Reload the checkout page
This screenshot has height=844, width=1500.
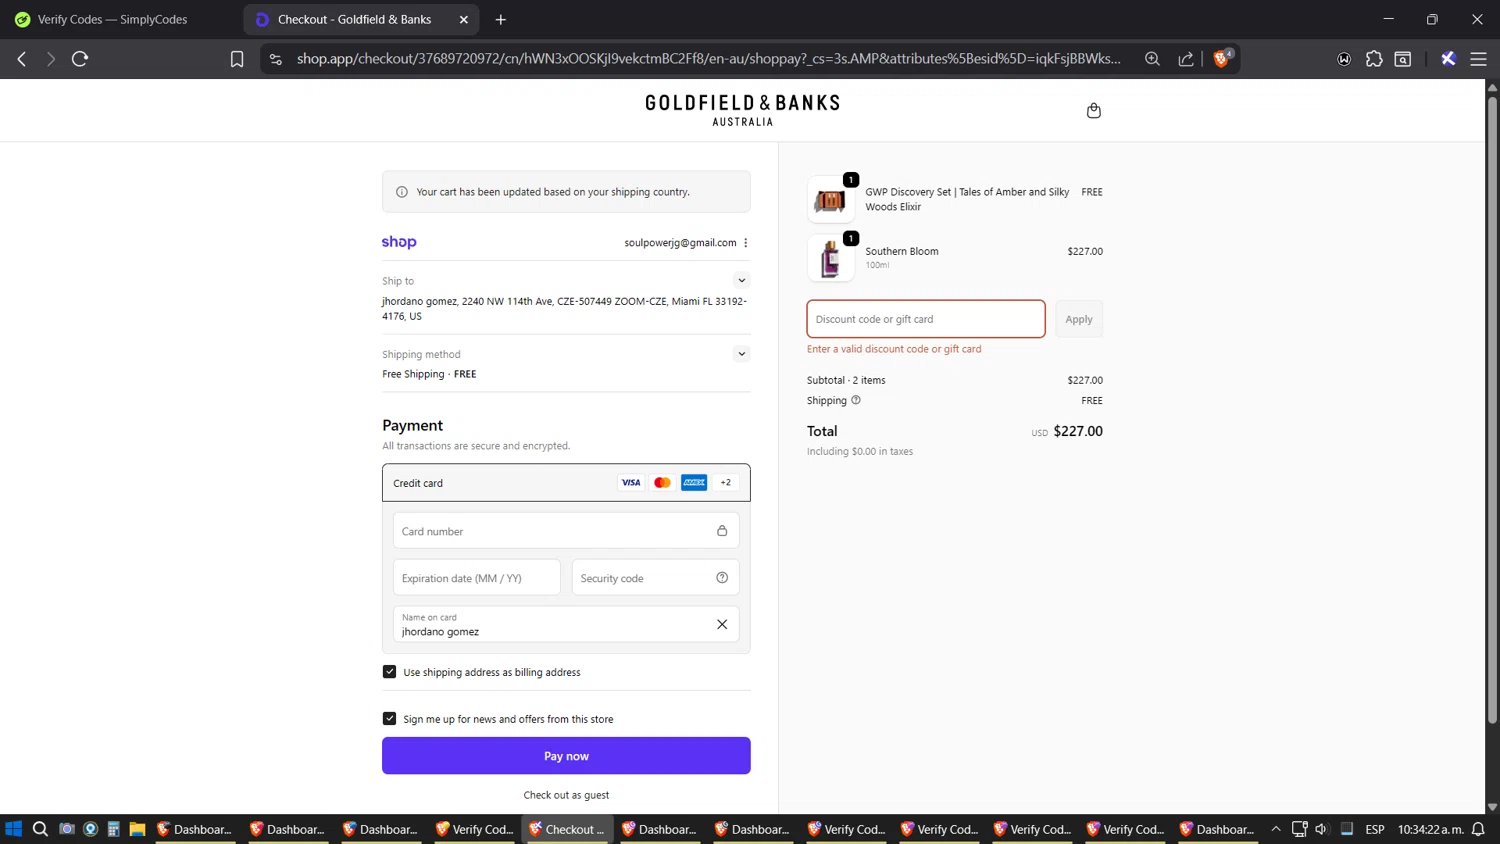pos(80,59)
